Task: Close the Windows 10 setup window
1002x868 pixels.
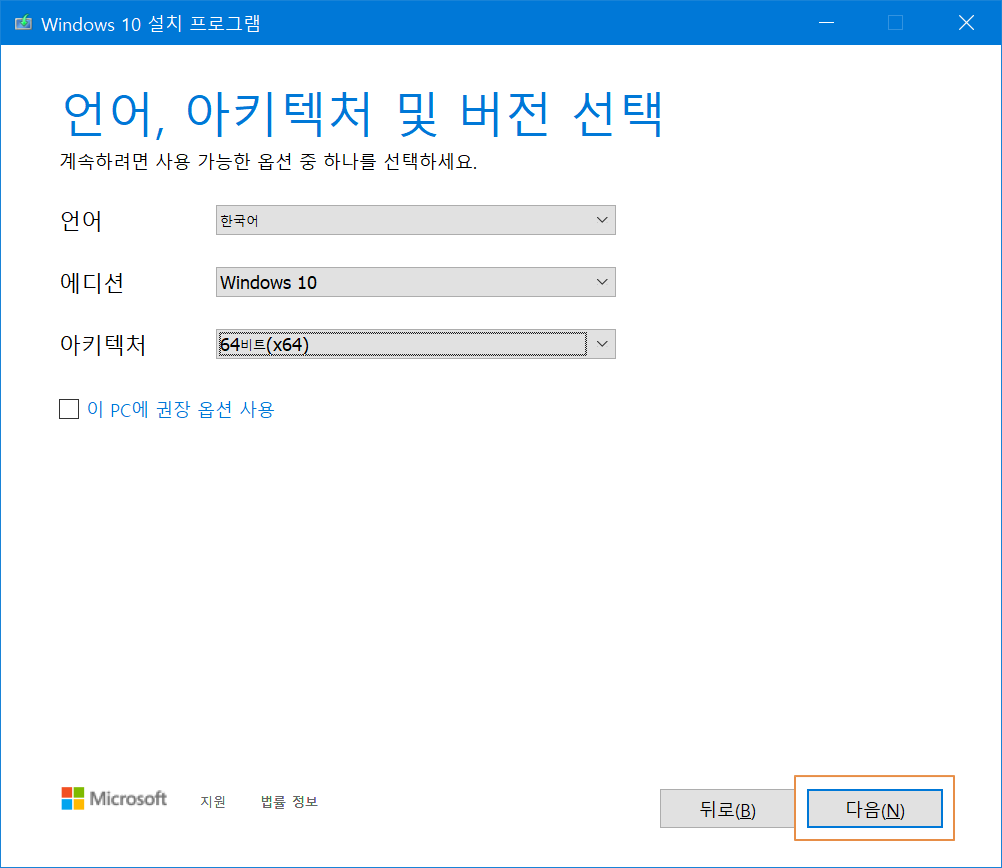Action: [966, 23]
